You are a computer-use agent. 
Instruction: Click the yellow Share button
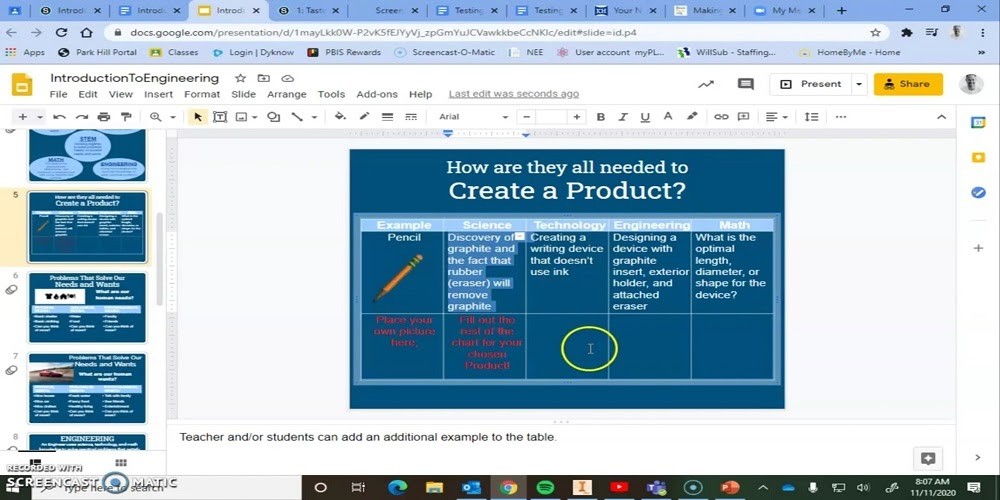coord(907,85)
